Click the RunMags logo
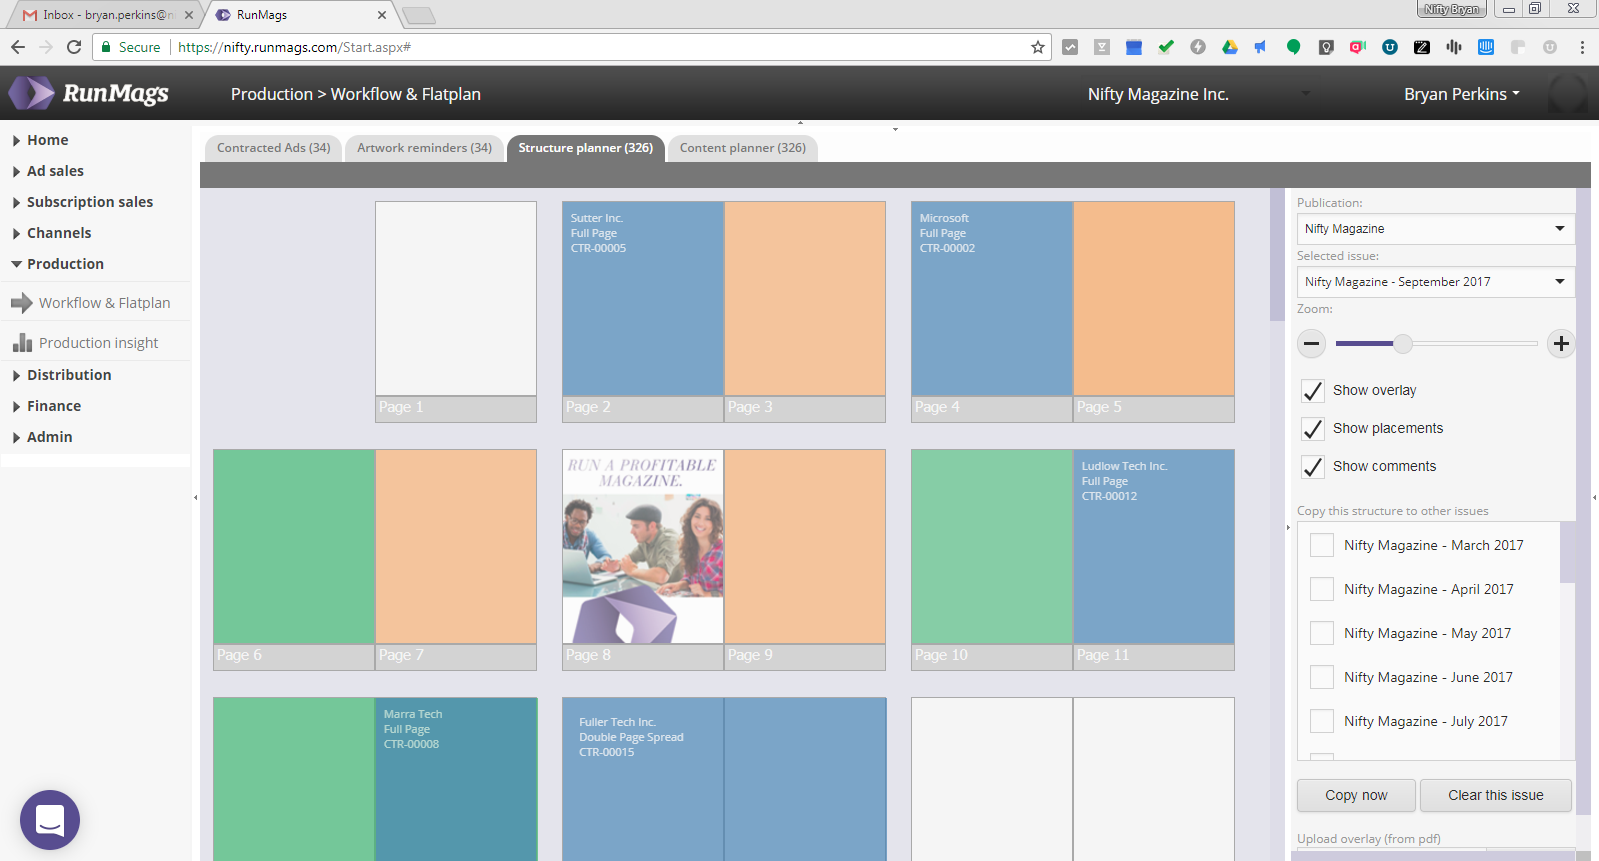The image size is (1599, 861). click(x=88, y=93)
